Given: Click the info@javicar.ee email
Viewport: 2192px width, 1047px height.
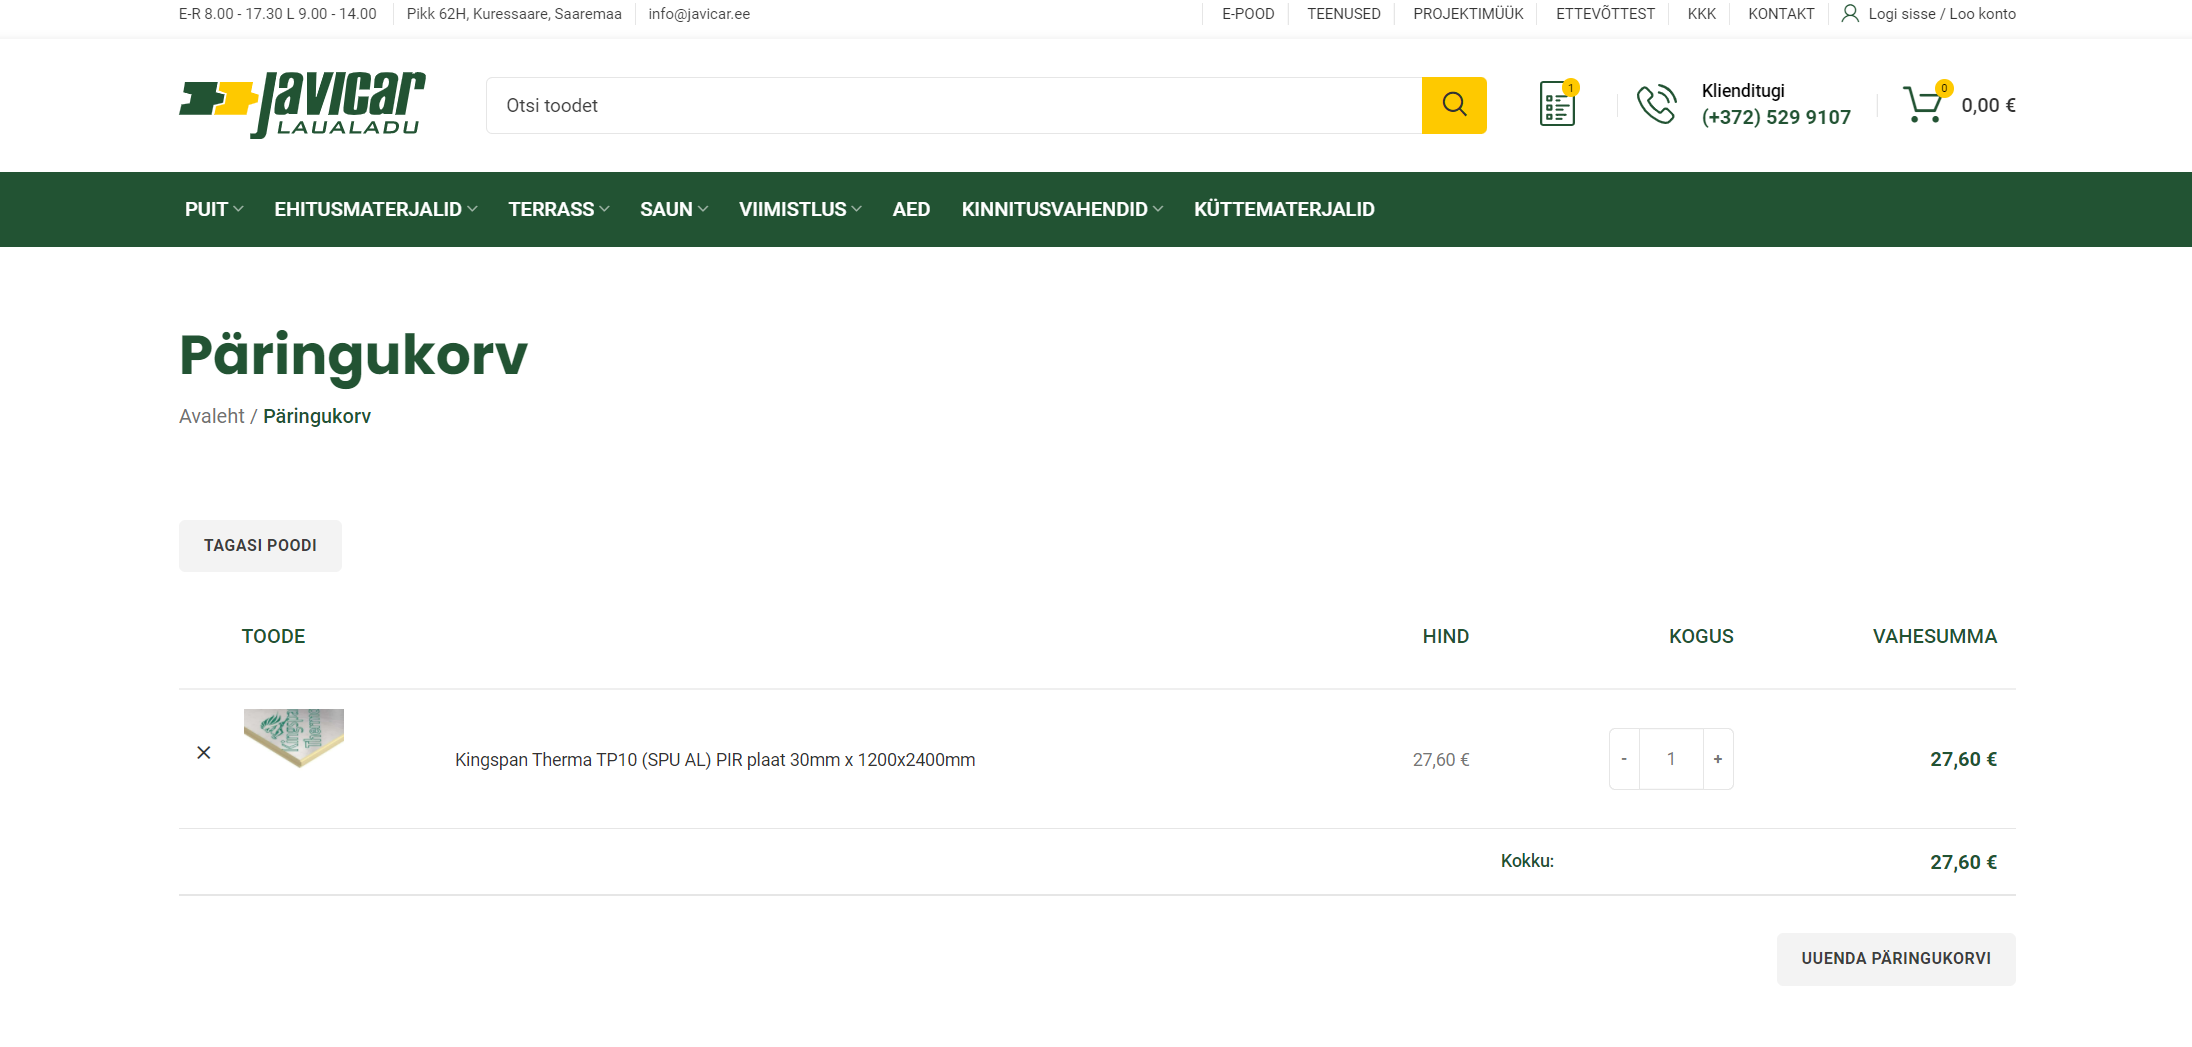Looking at the screenshot, I should (x=699, y=14).
